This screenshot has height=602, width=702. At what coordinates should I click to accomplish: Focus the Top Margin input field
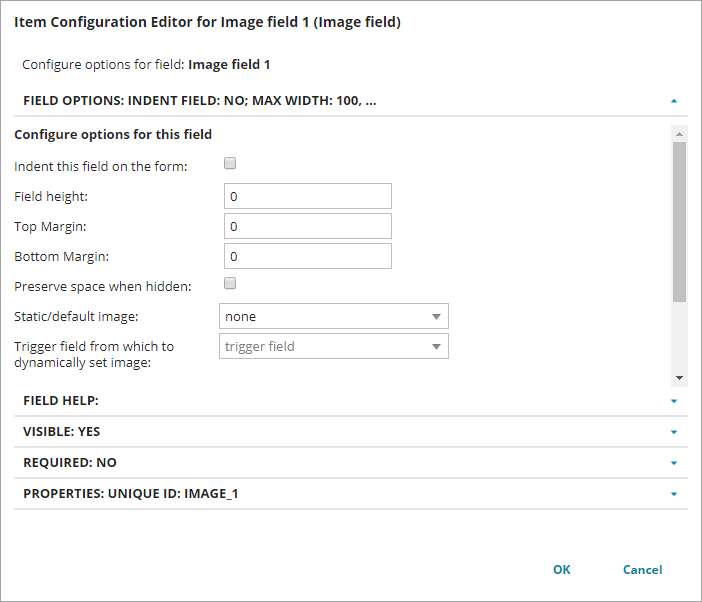[308, 226]
